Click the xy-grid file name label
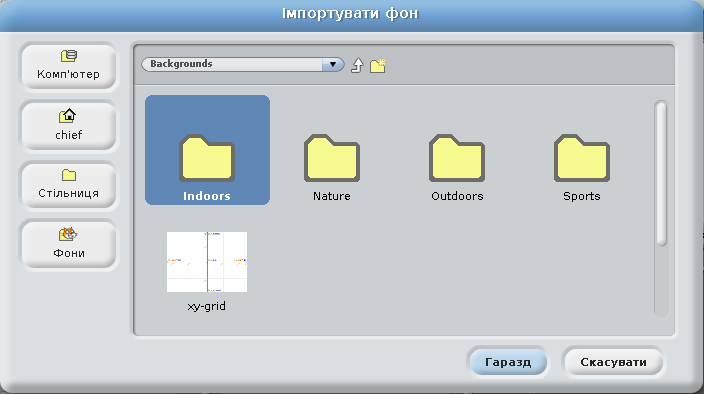The width and height of the screenshot is (704, 394). pos(207,306)
